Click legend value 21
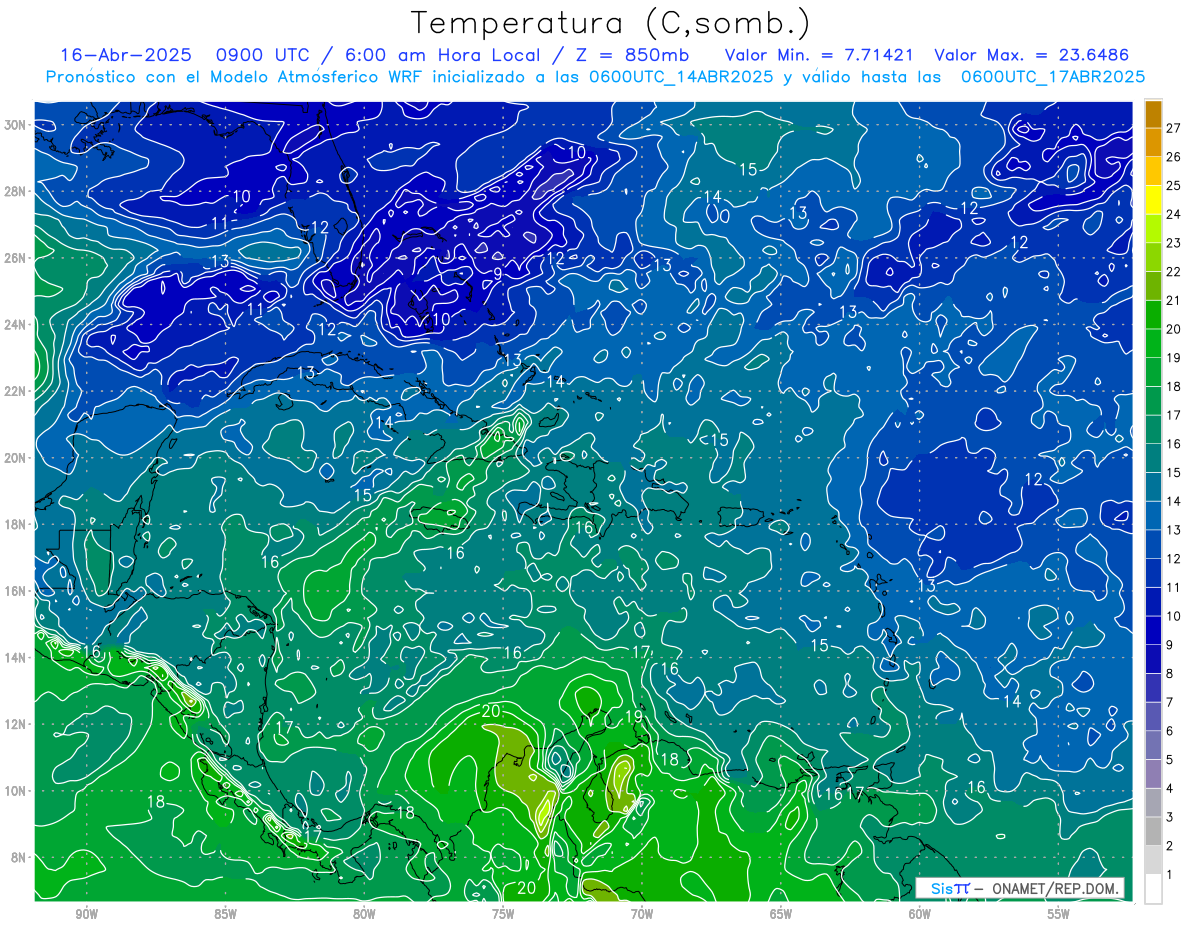The width and height of the screenshot is (1200, 927). pyautogui.click(x=1174, y=300)
